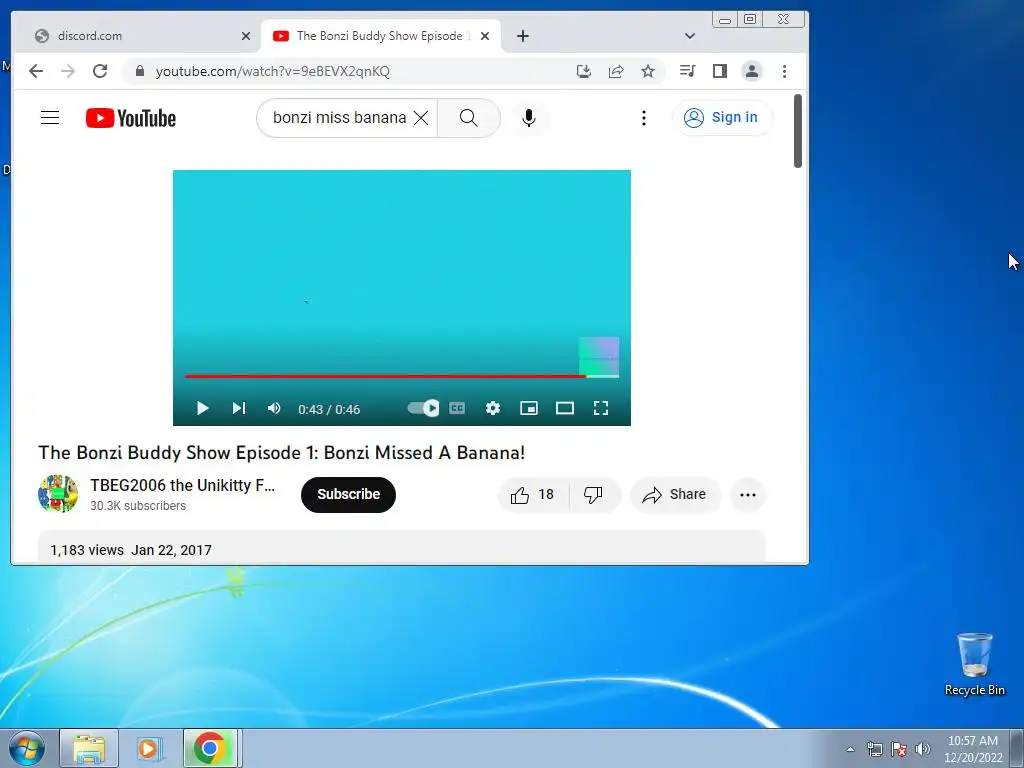Subscribe to the channel

coord(348,494)
